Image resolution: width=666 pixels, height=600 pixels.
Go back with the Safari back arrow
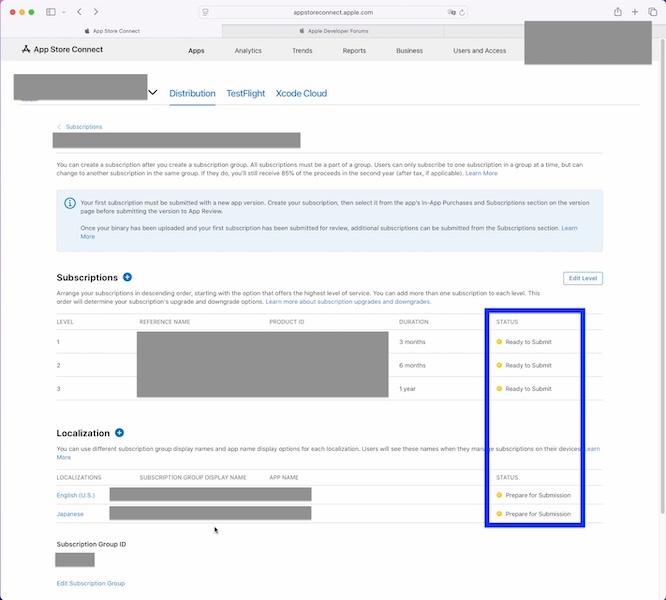click(79, 11)
